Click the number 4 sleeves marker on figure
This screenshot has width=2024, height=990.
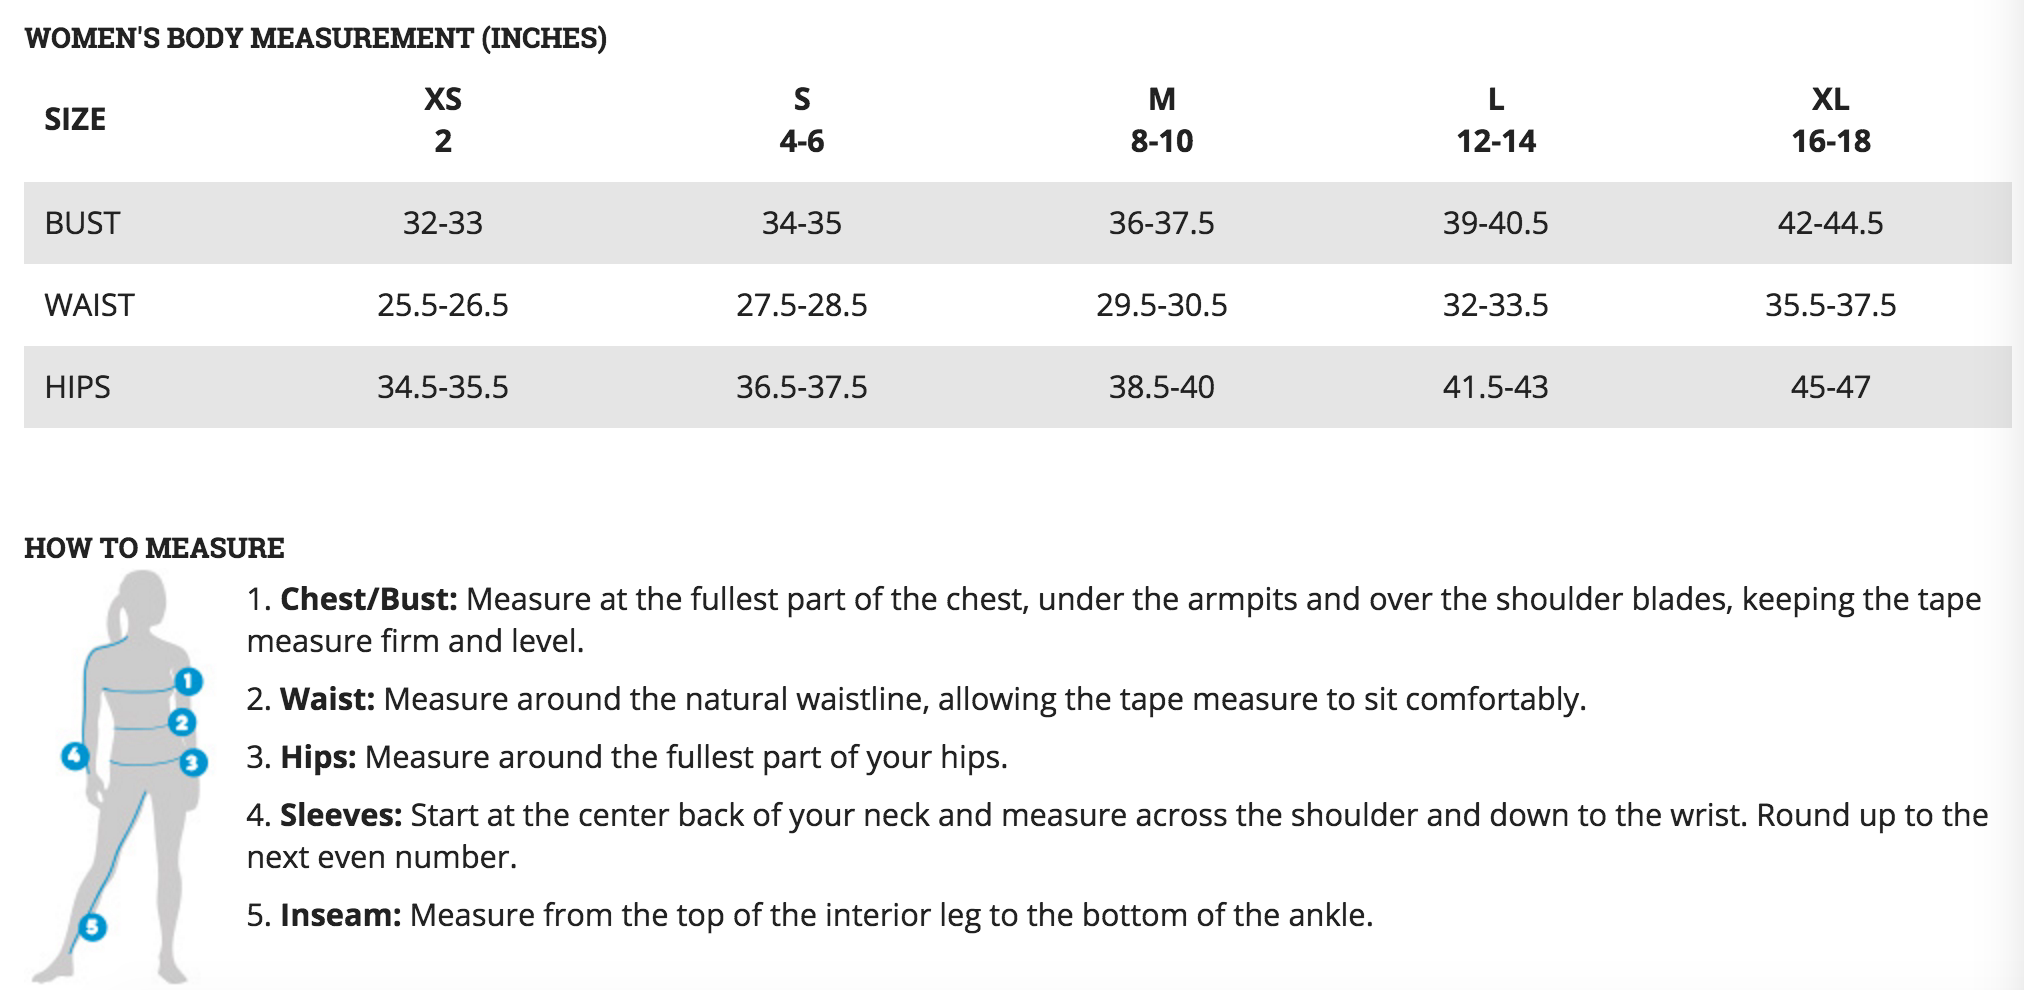point(75,756)
